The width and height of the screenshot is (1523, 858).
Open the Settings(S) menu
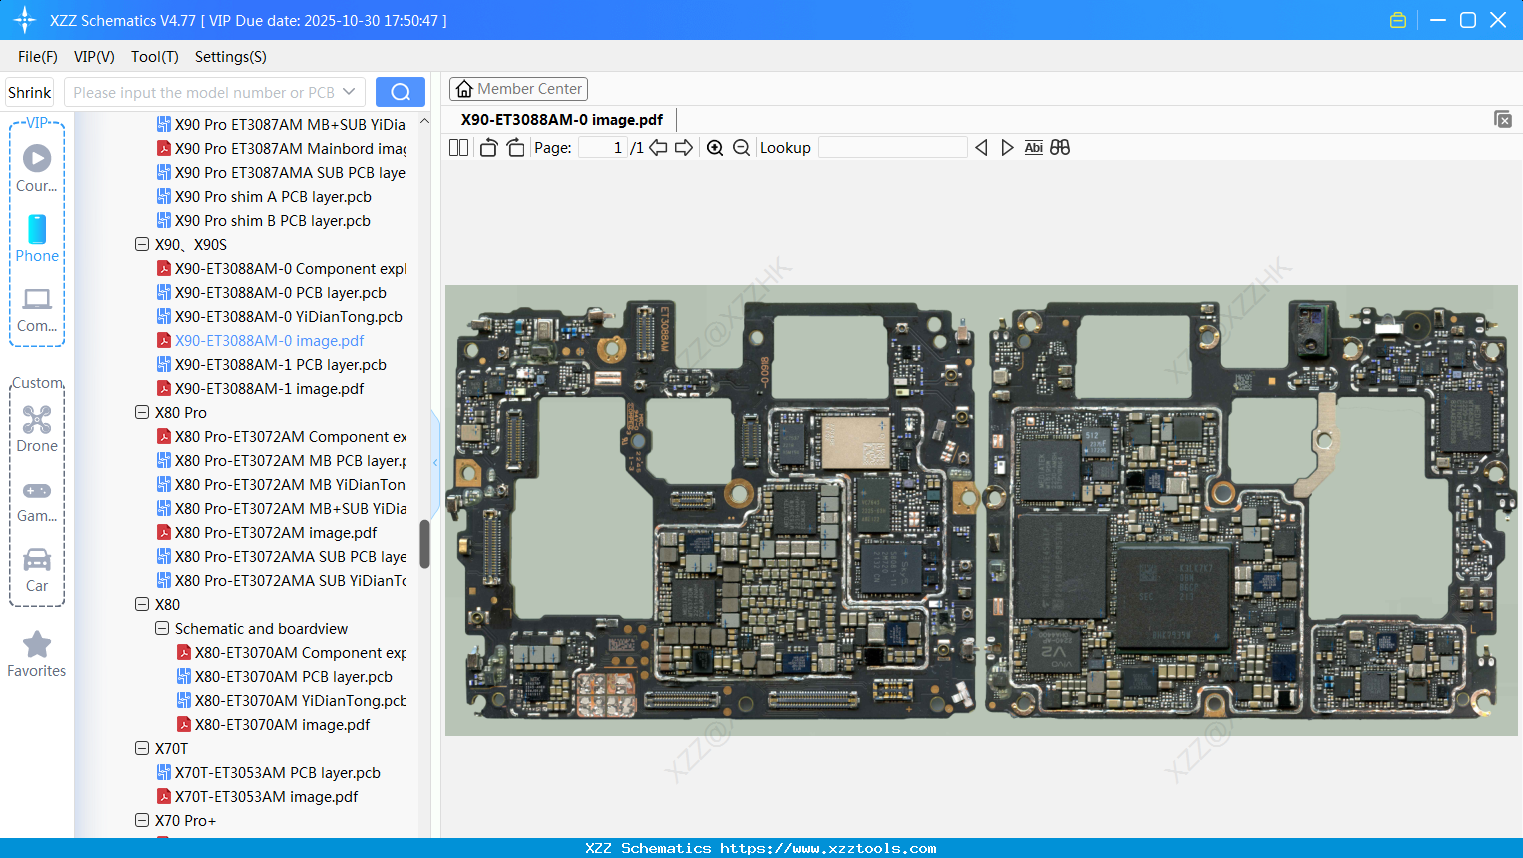230,57
